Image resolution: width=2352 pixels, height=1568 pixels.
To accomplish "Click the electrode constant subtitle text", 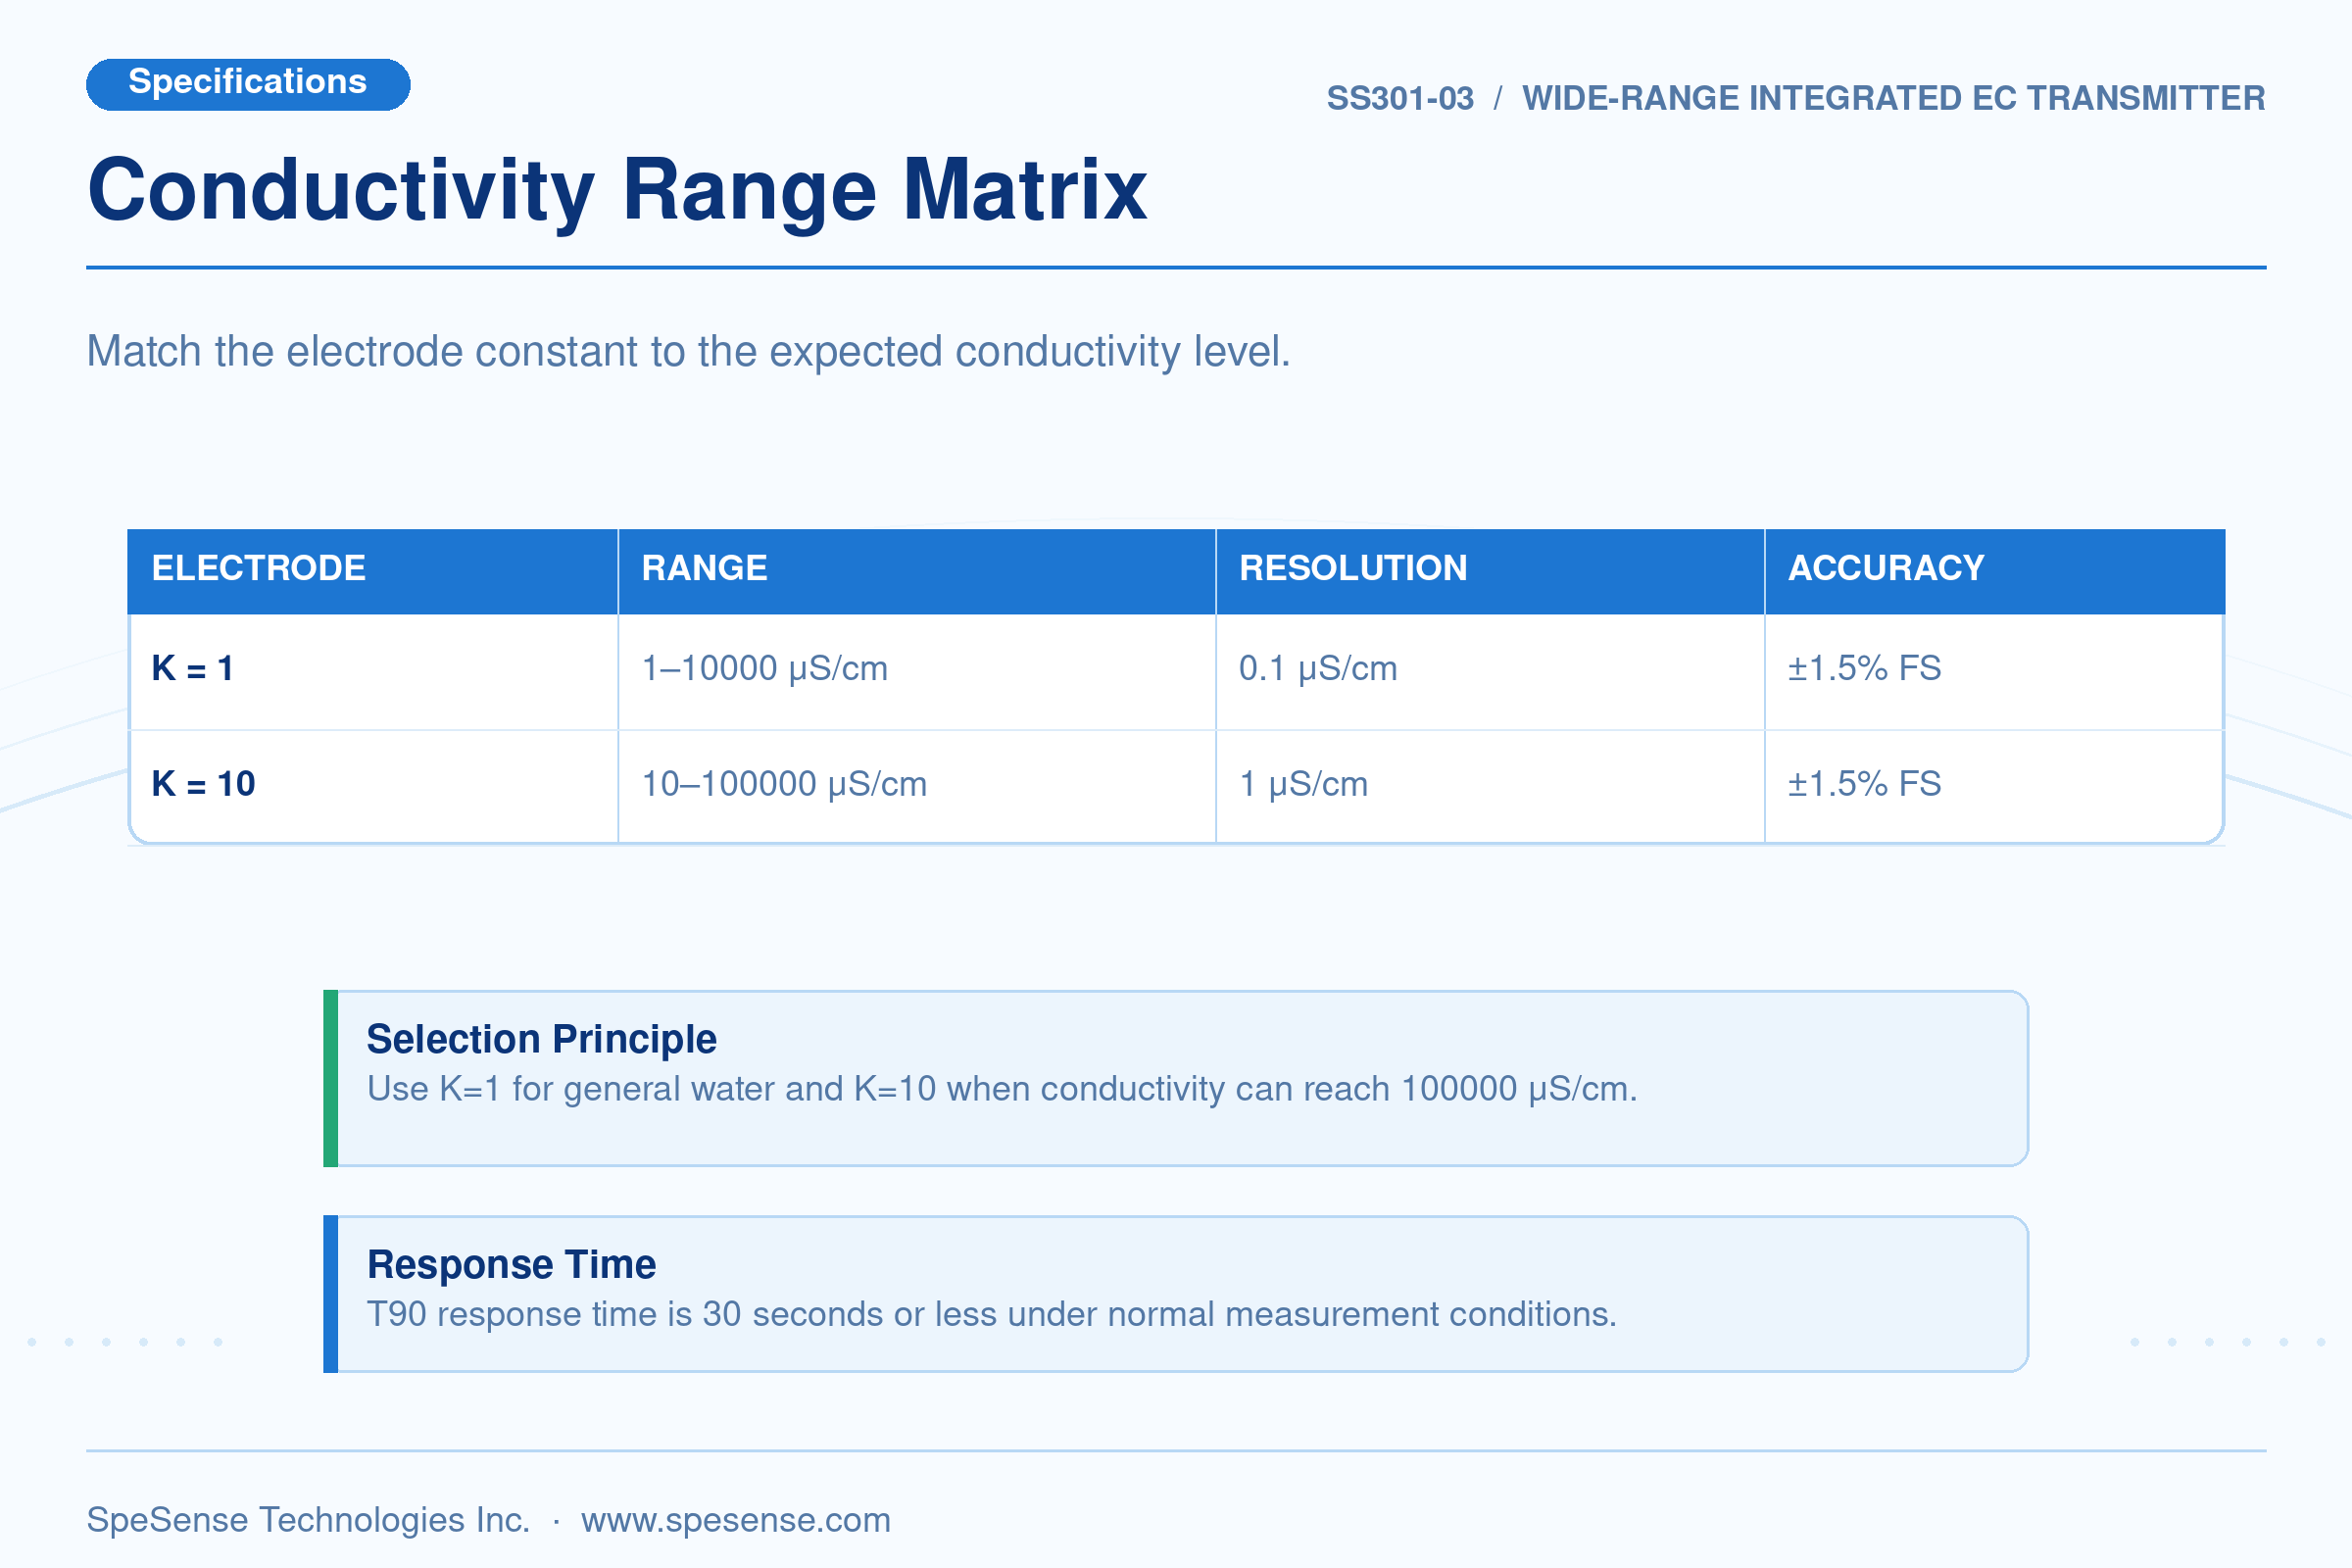I will pyautogui.click(x=689, y=352).
